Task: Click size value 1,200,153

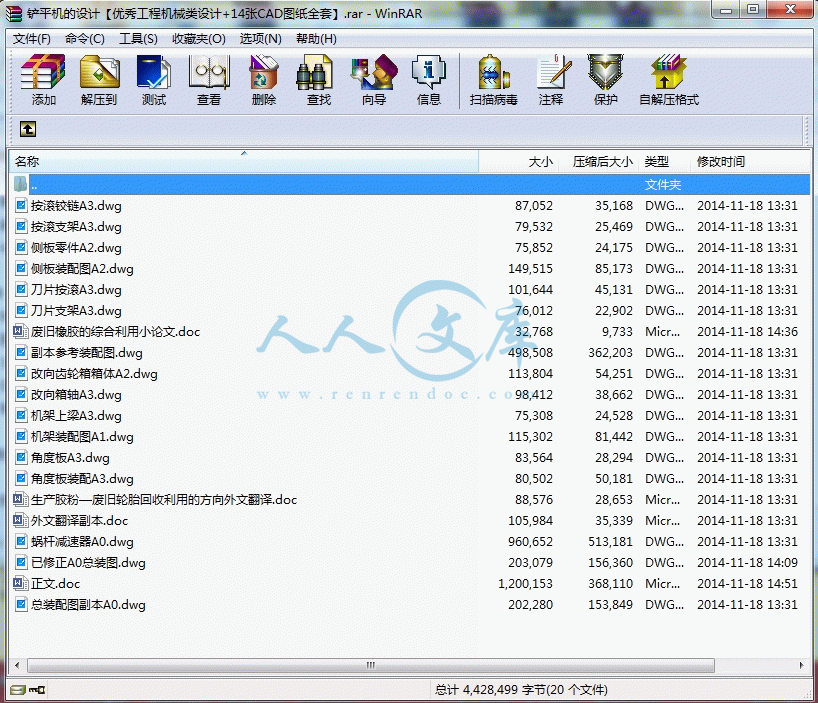Action: tap(525, 584)
